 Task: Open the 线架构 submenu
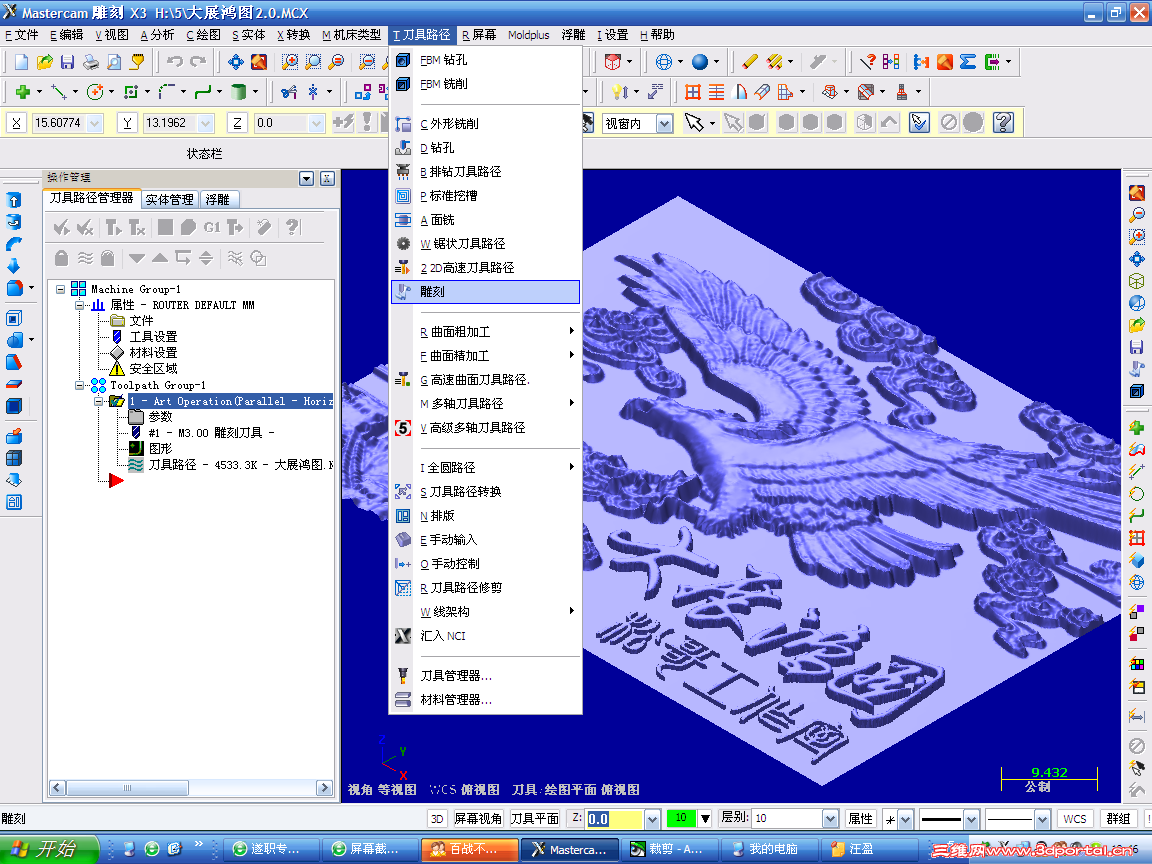[486, 611]
